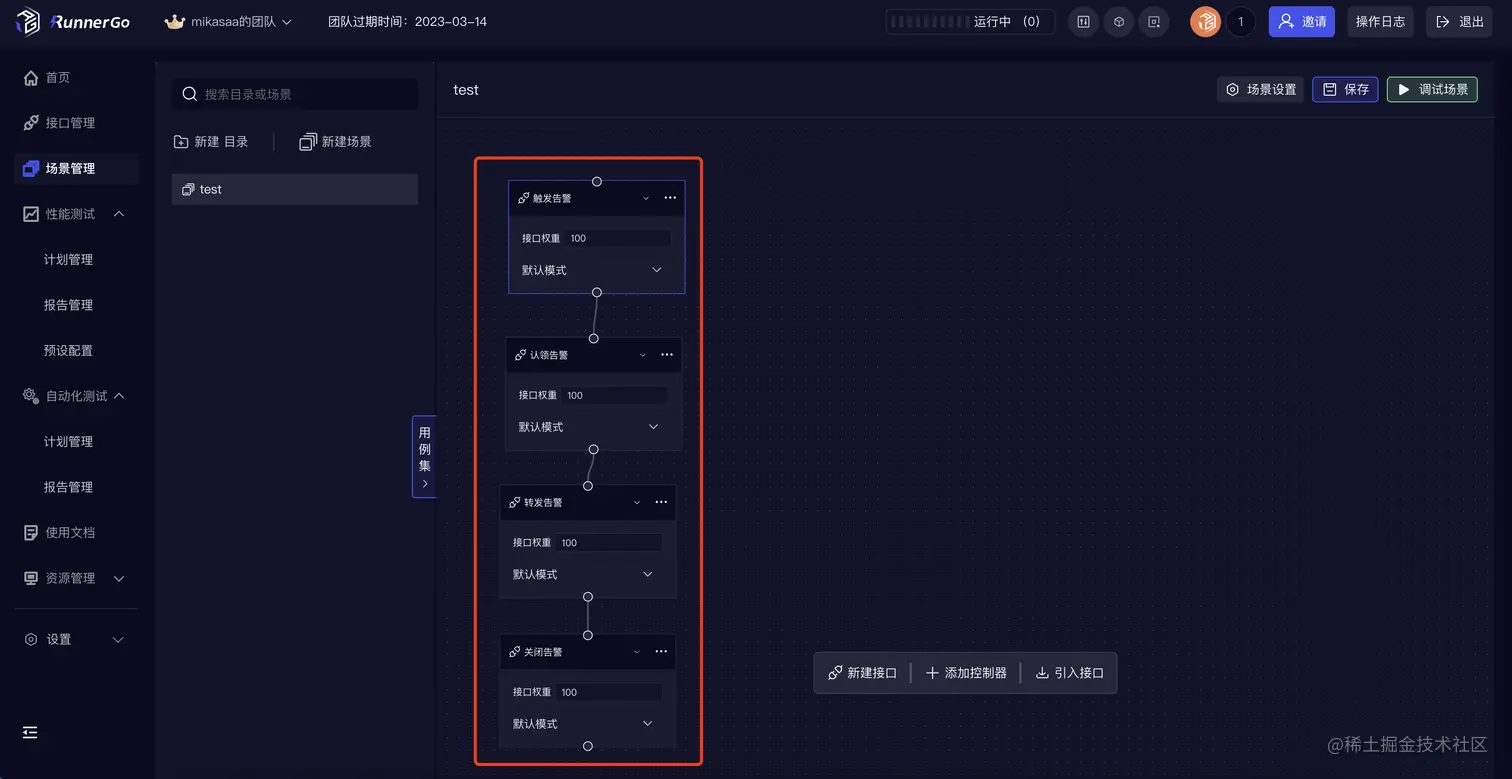Viewport: 1512px width, 779px height.
Task: Click the 认领告警 node link icon
Action: (521, 355)
